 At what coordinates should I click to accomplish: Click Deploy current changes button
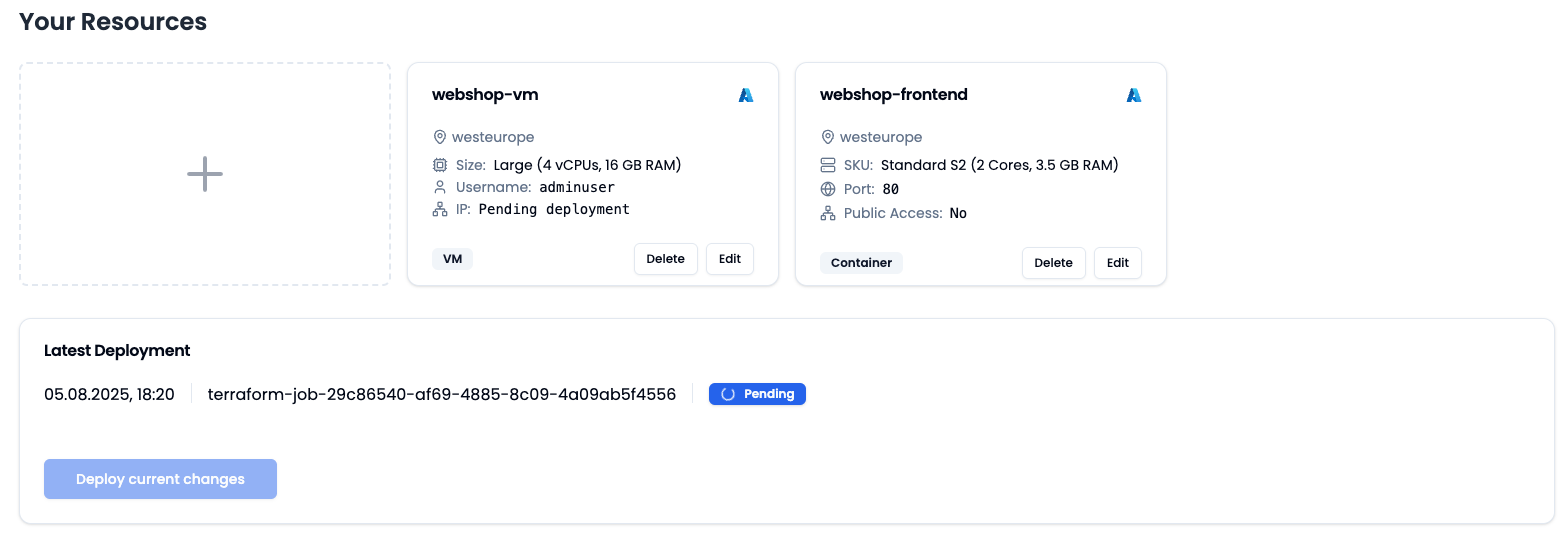pyautogui.click(x=160, y=479)
